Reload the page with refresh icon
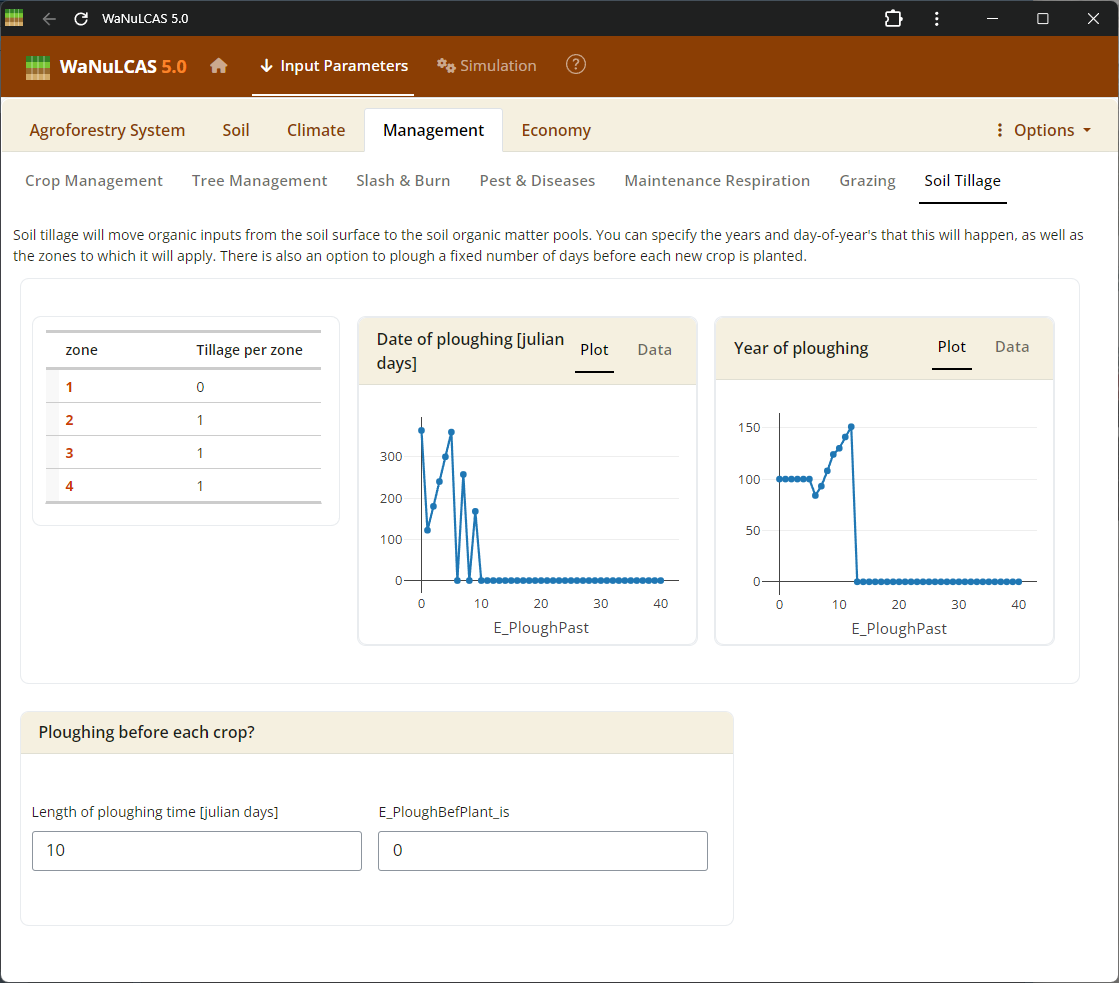Image resolution: width=1119 pixels, height=983 pixels. pyautogui.click(x=81, y=19)
